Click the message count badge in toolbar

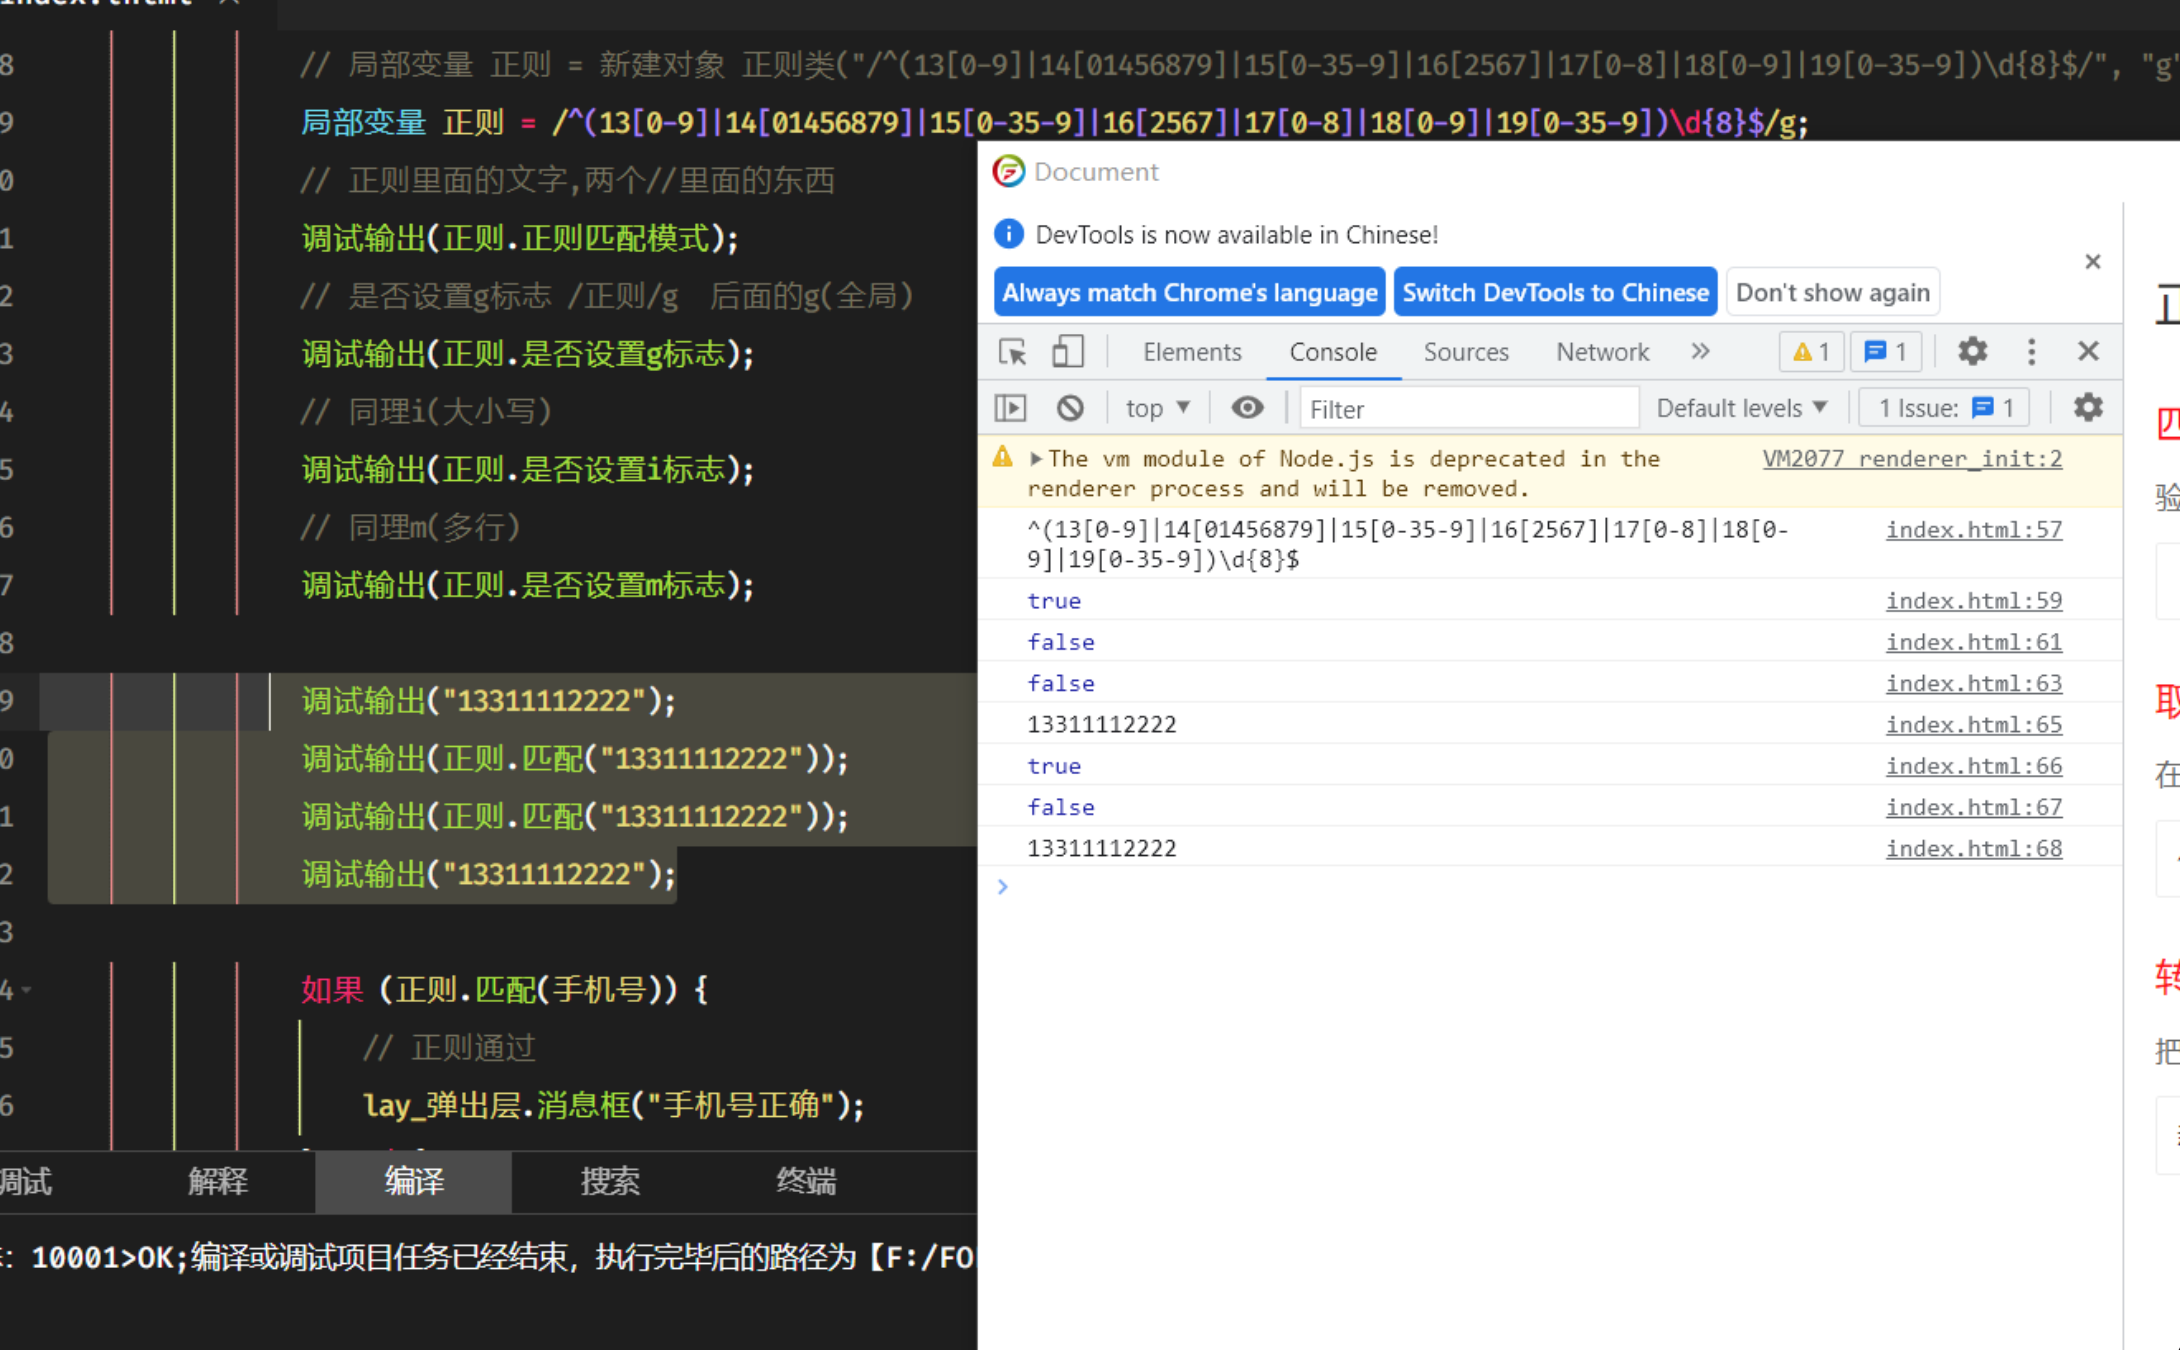click(x=1886, y=352)
